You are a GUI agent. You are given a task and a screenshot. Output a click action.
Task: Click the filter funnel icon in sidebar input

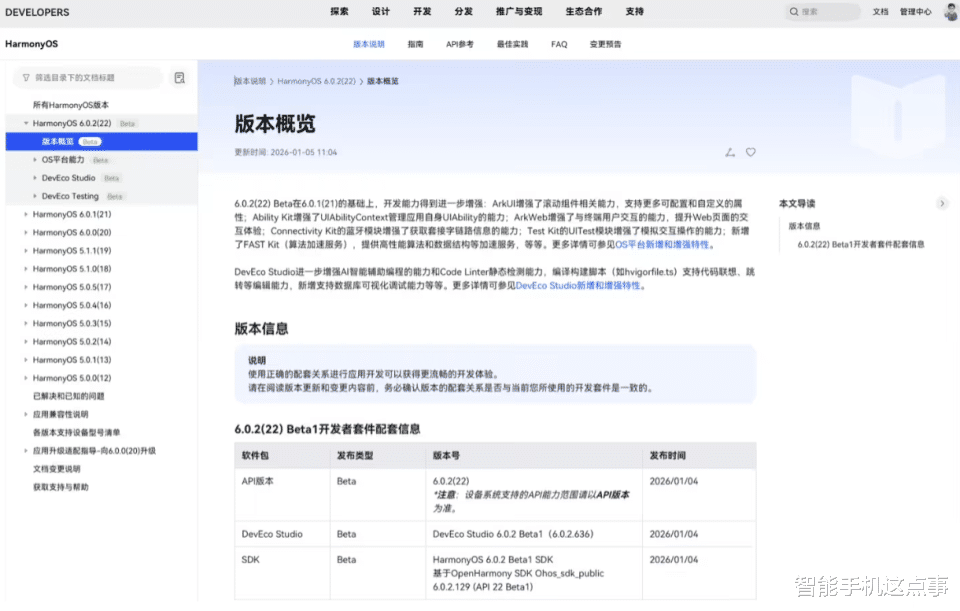pos(27,78)
